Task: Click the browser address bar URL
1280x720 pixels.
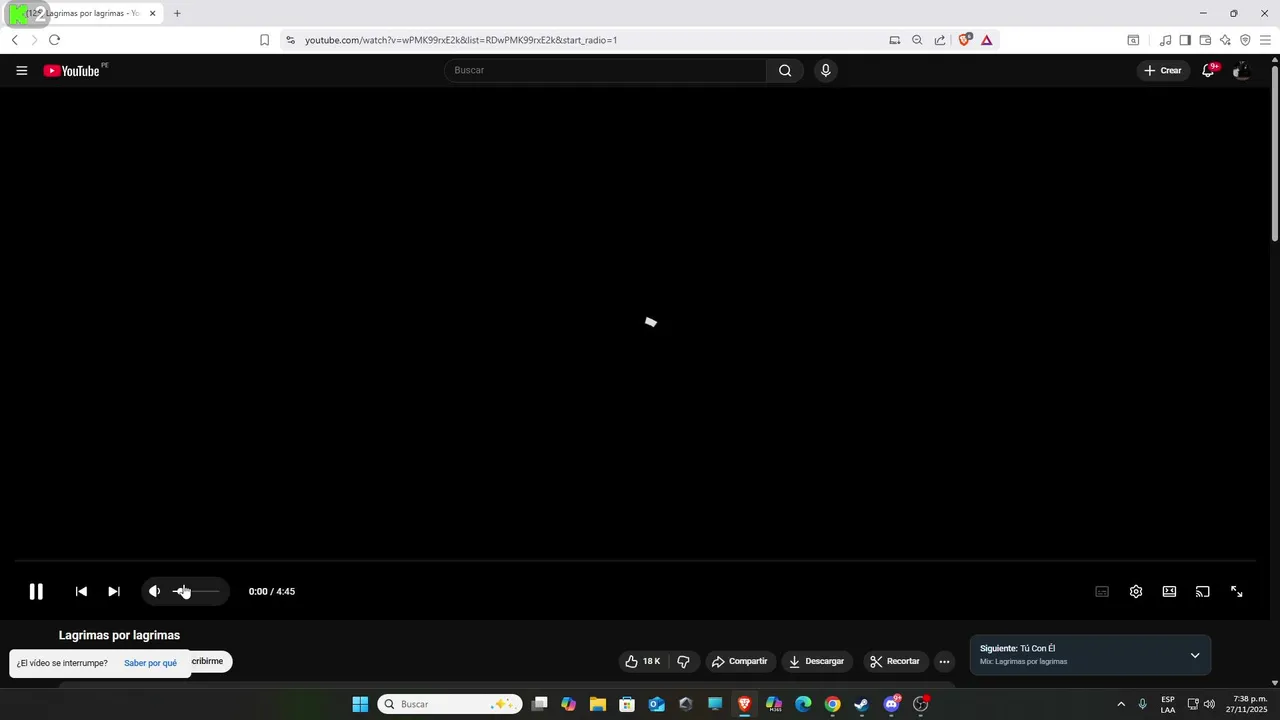Action: pyautogui.click(x=461, y=40)
